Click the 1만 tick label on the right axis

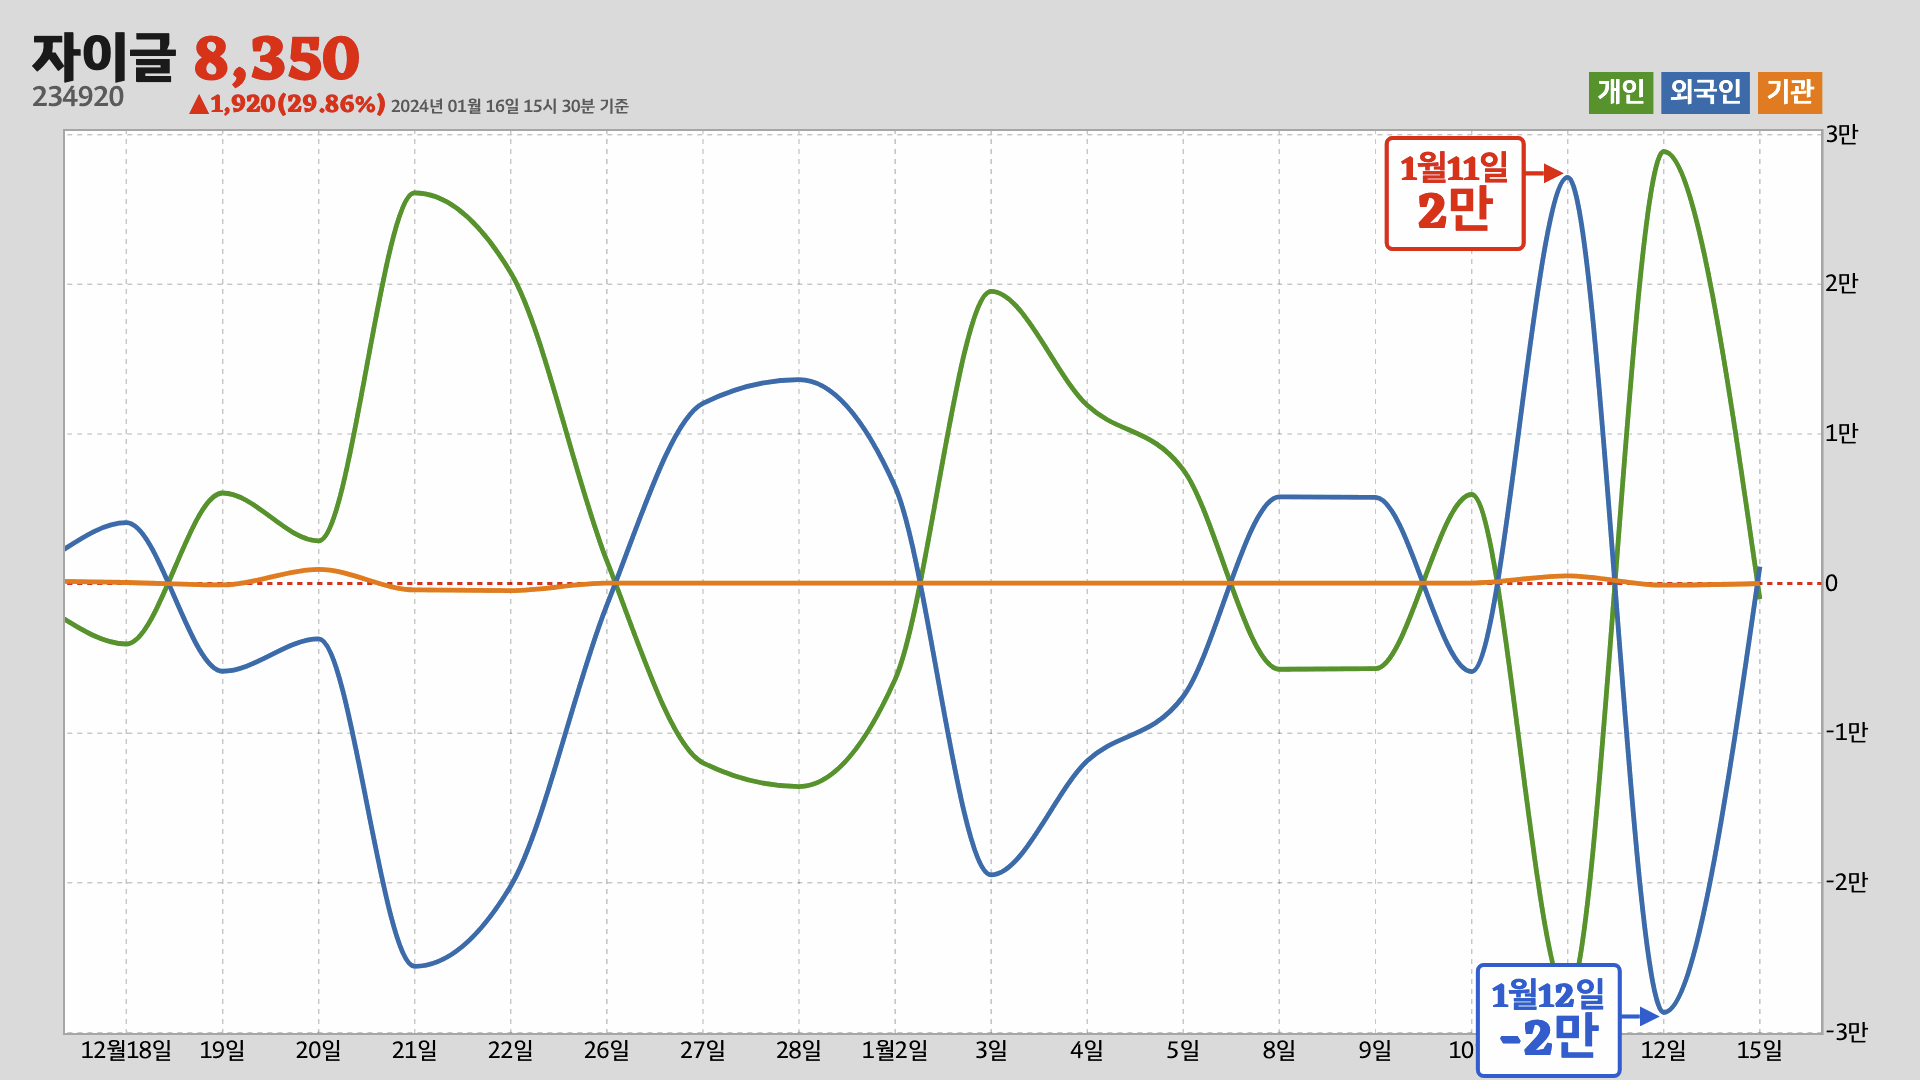pyautogui.click(x=1841, y=433)
